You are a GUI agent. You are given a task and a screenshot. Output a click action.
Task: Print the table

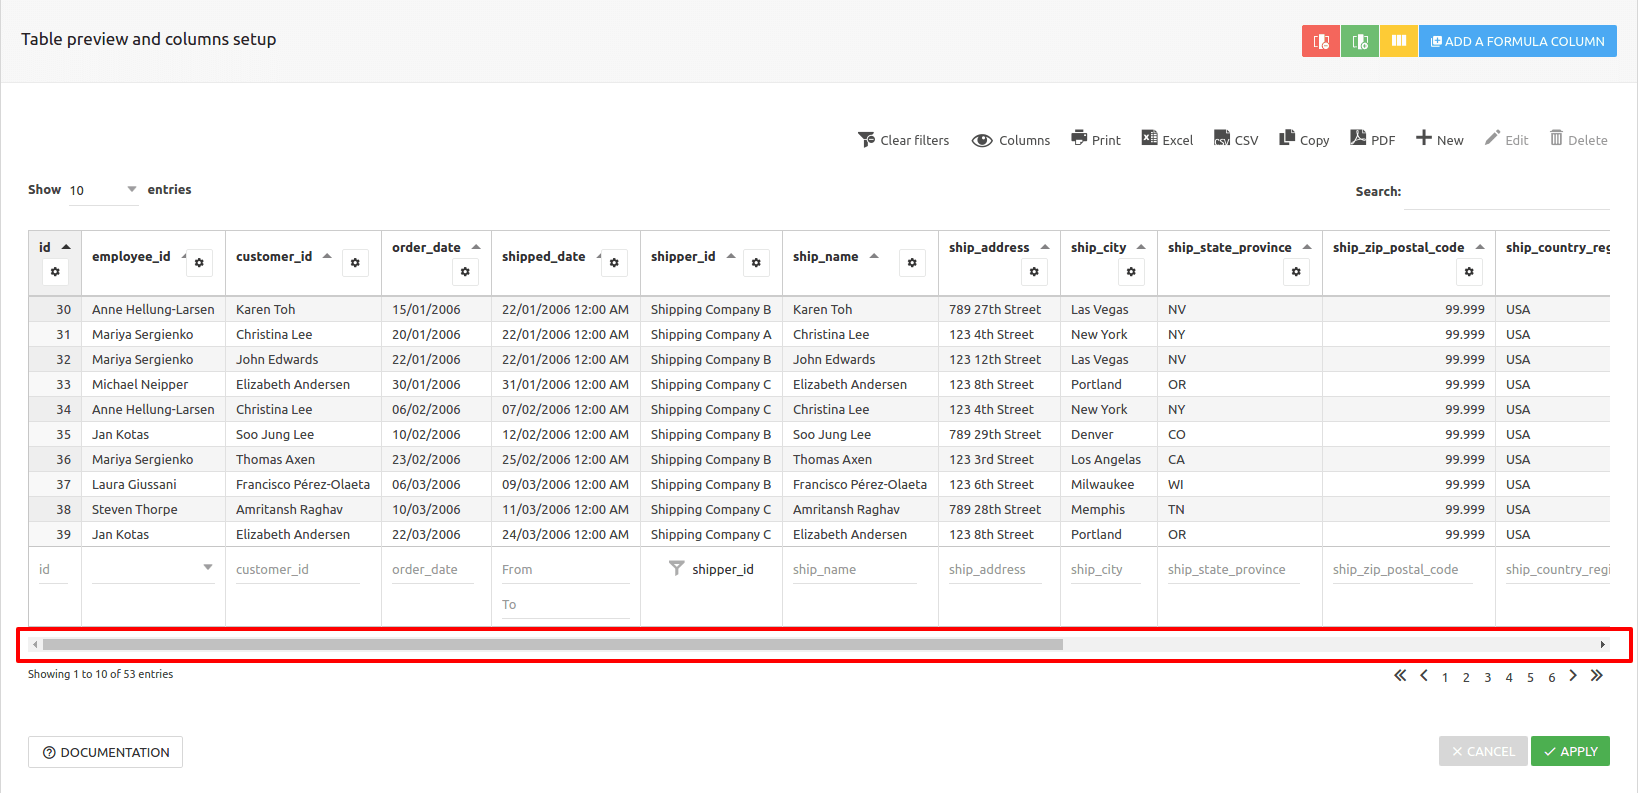click(x=1096, y=140)
